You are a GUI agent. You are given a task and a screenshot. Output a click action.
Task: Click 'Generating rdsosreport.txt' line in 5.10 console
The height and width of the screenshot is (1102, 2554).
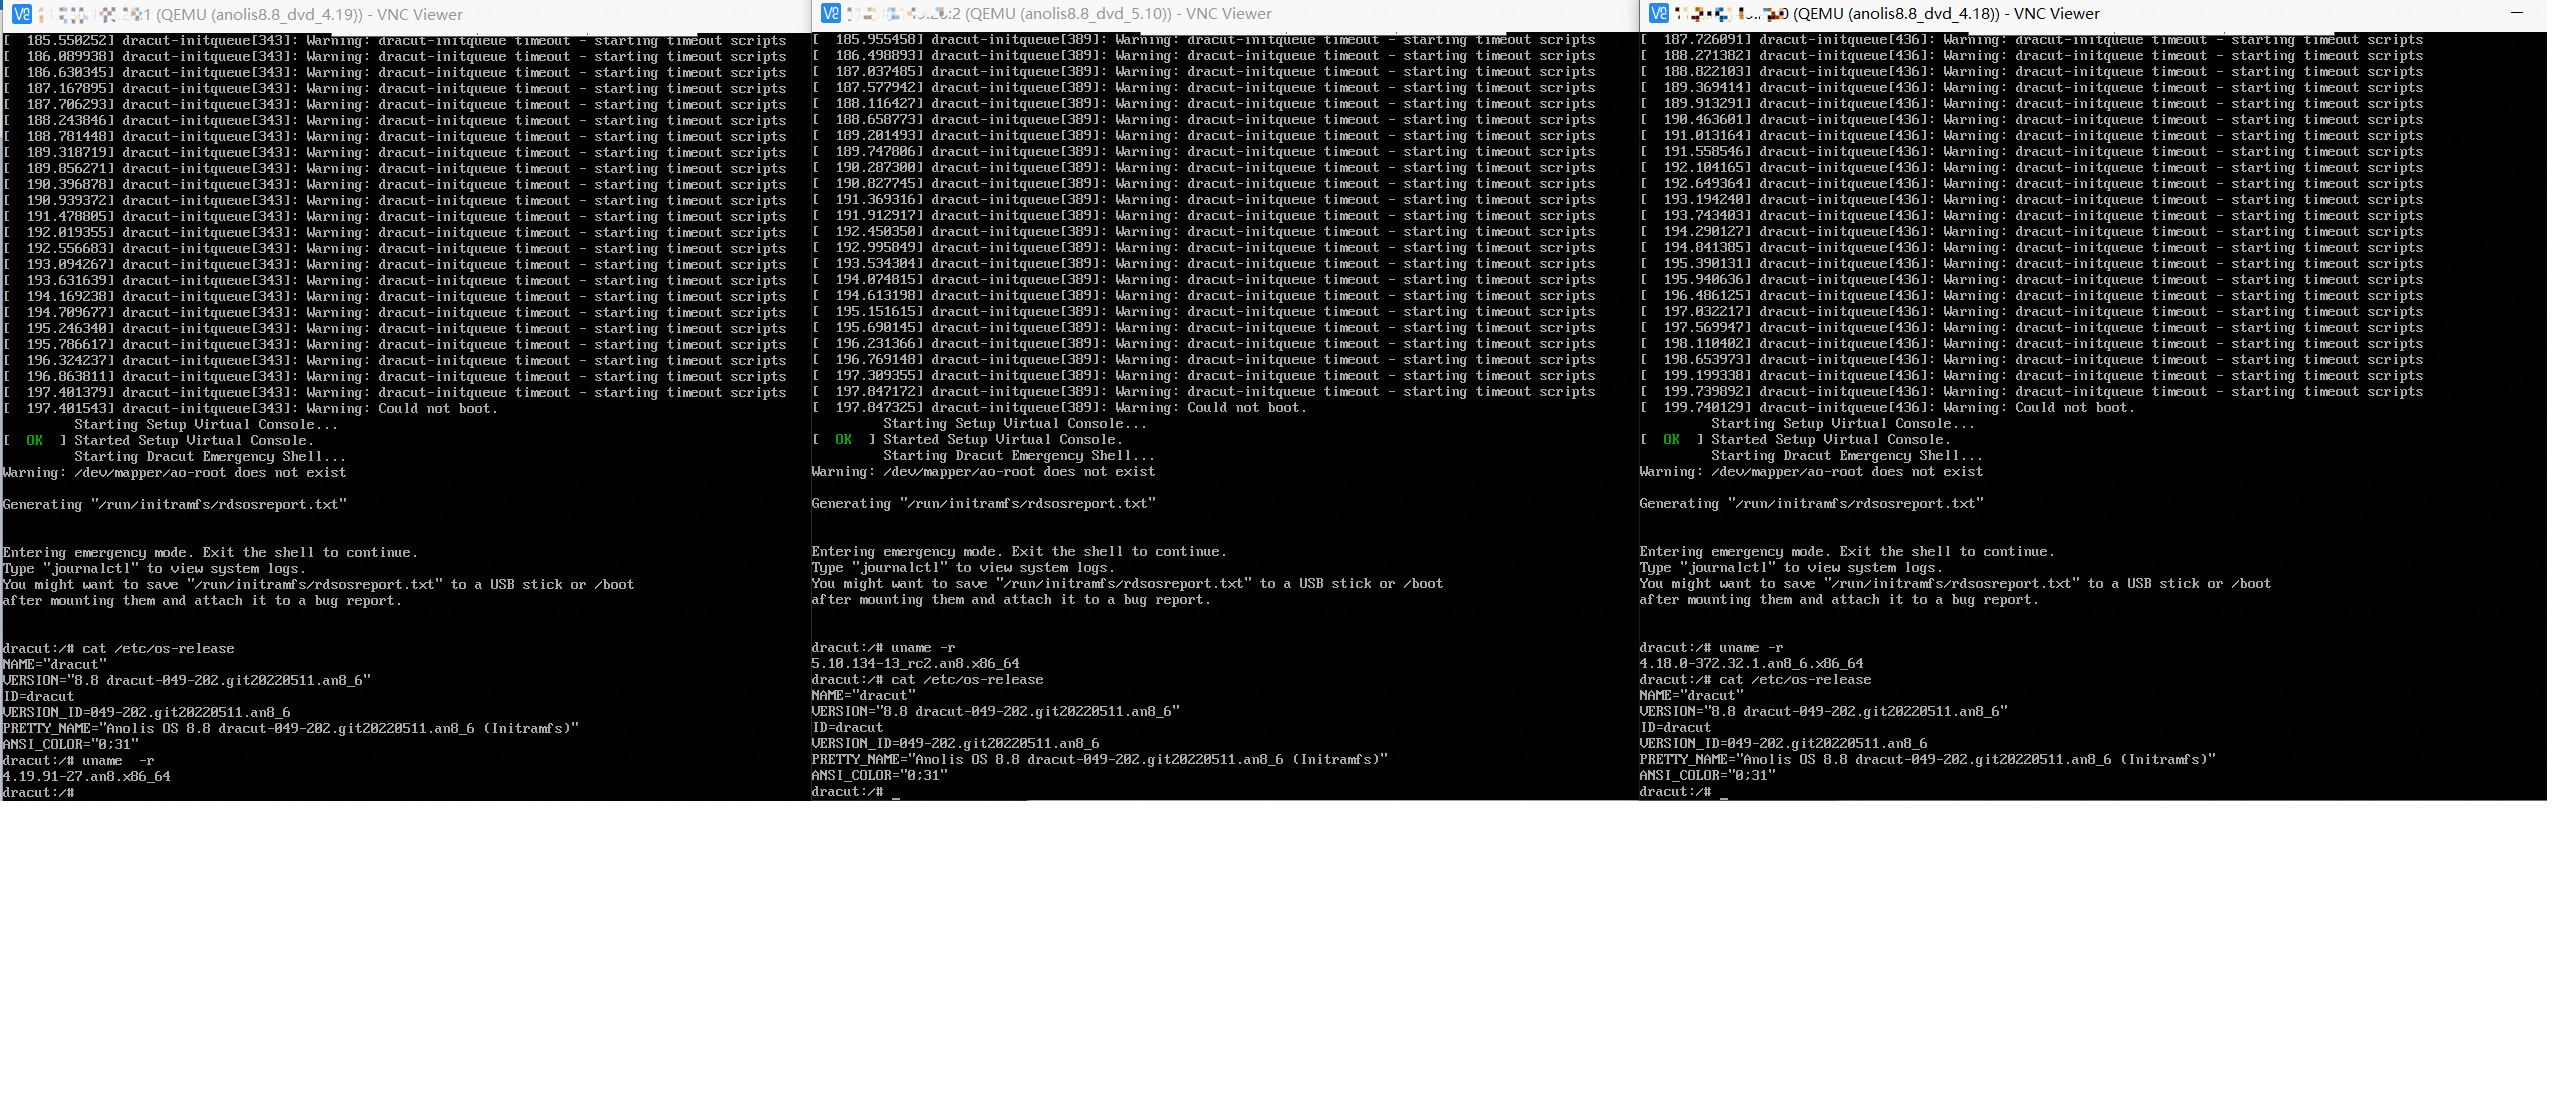[983, 504]
